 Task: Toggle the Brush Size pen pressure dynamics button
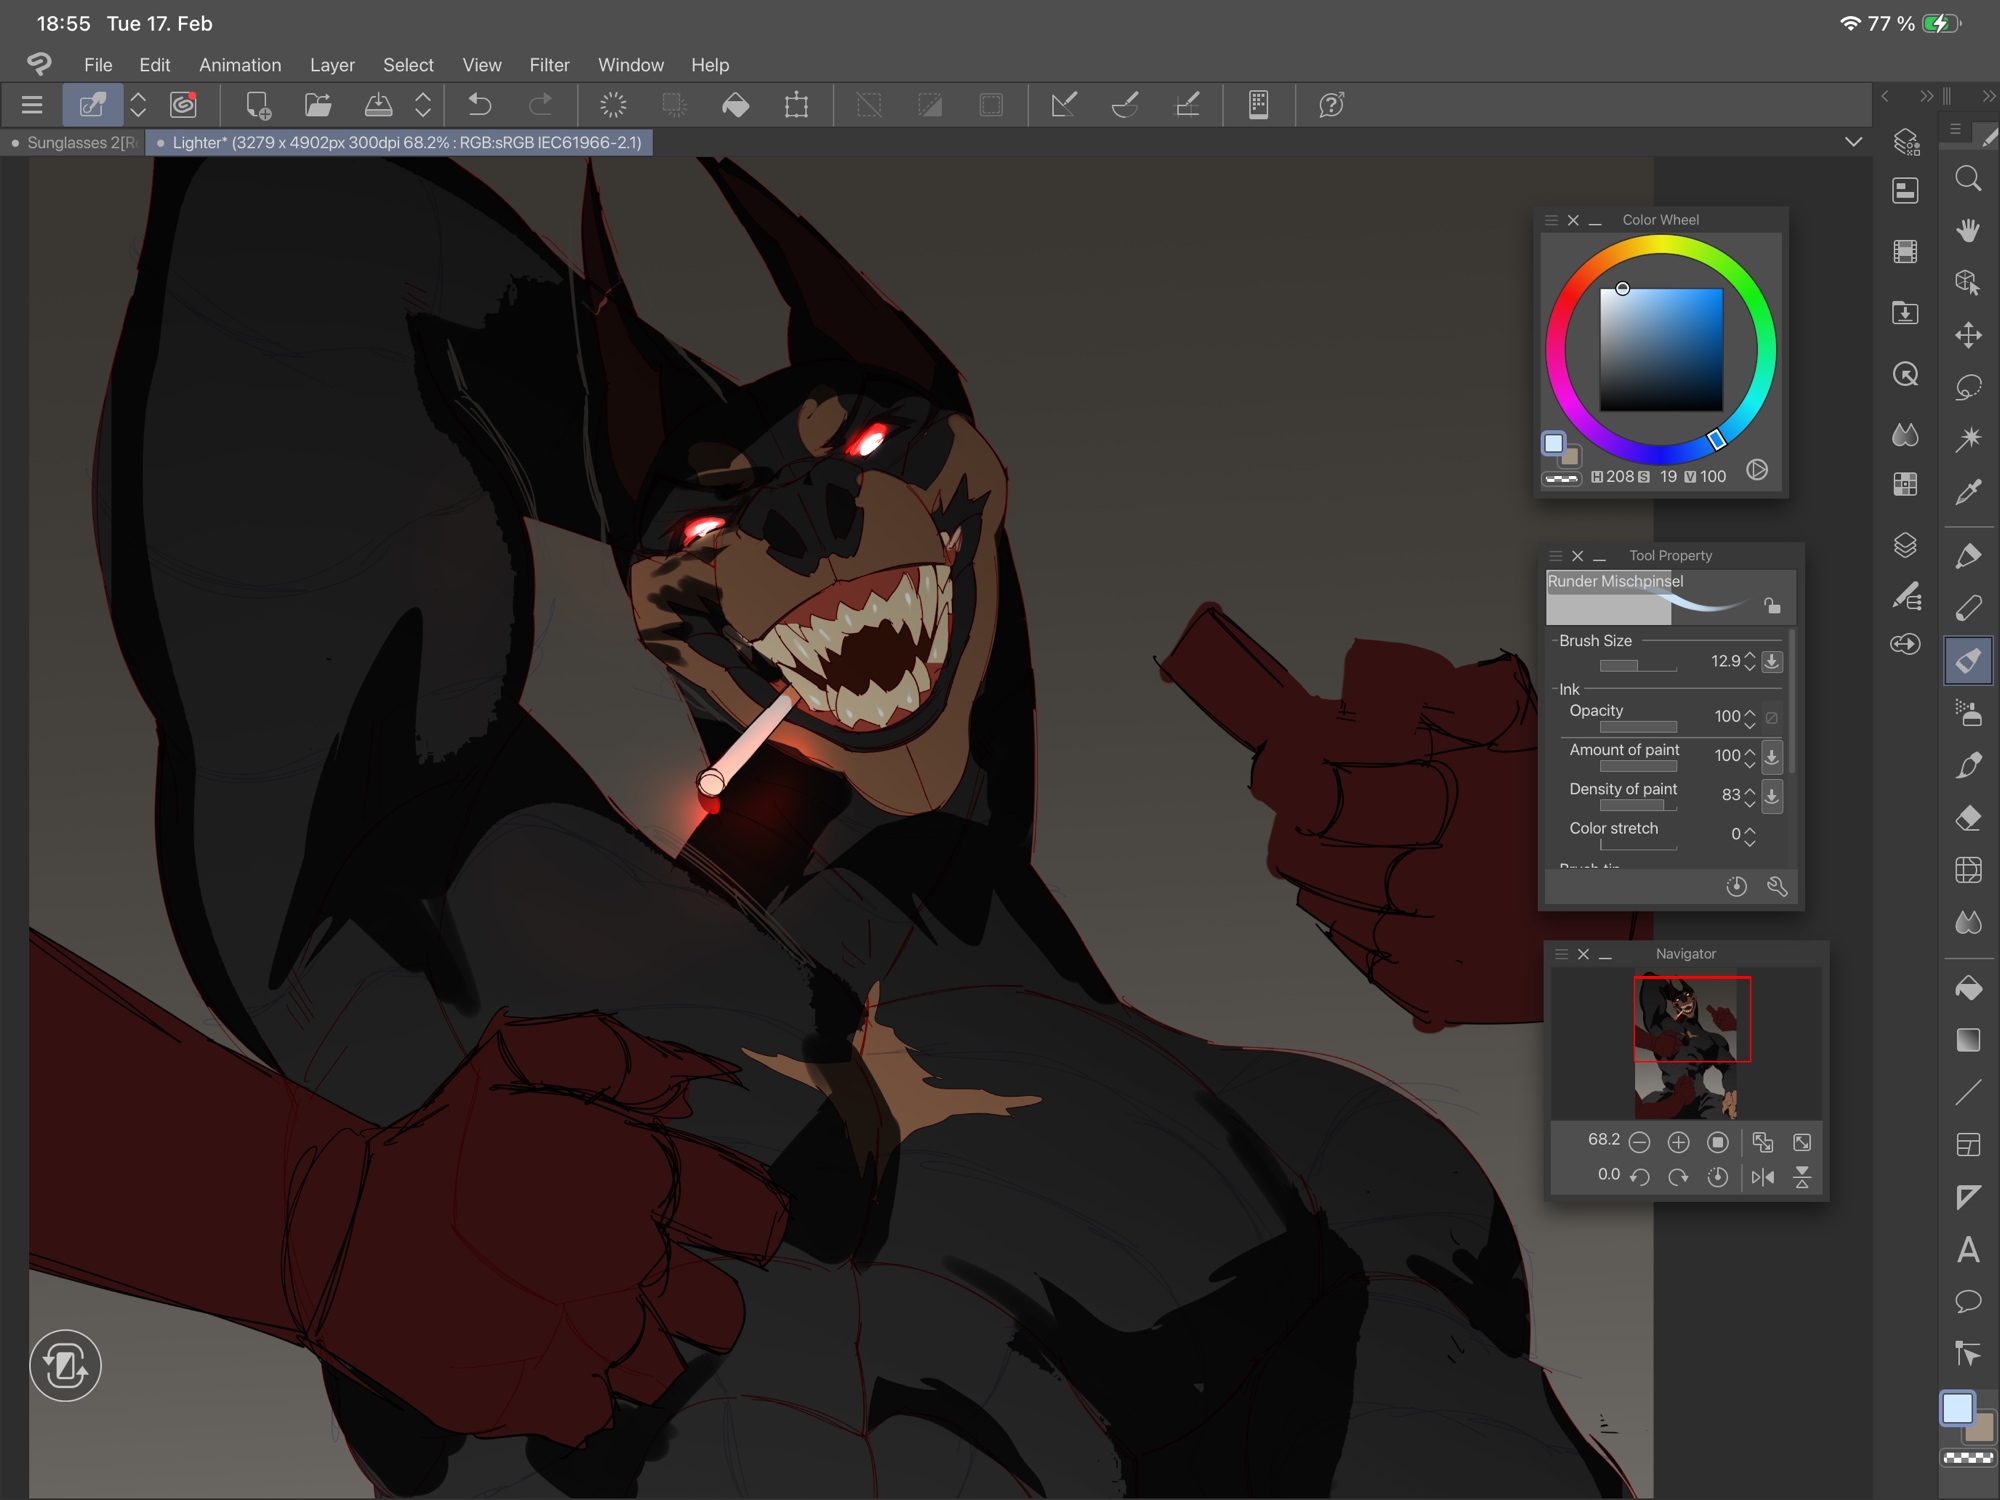(x=1772, y=661)
